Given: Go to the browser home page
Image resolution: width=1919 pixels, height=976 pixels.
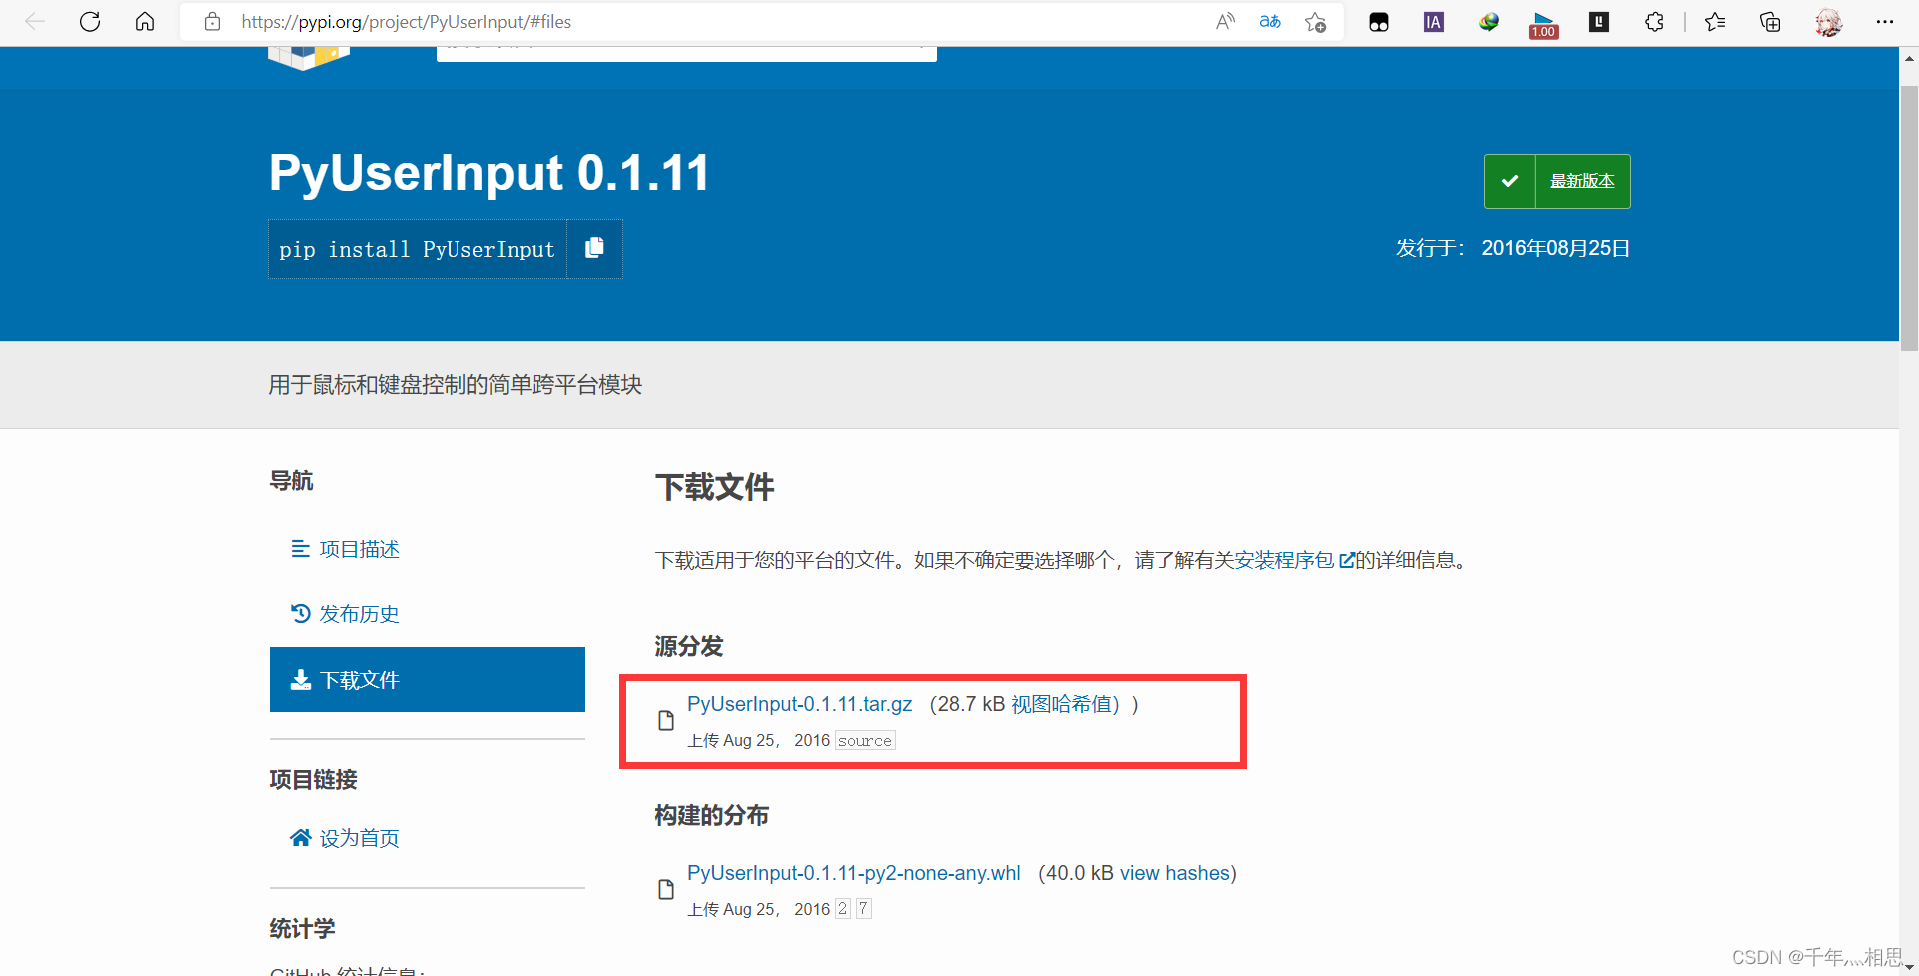Looking at the screenshot, I should [145, 21].
